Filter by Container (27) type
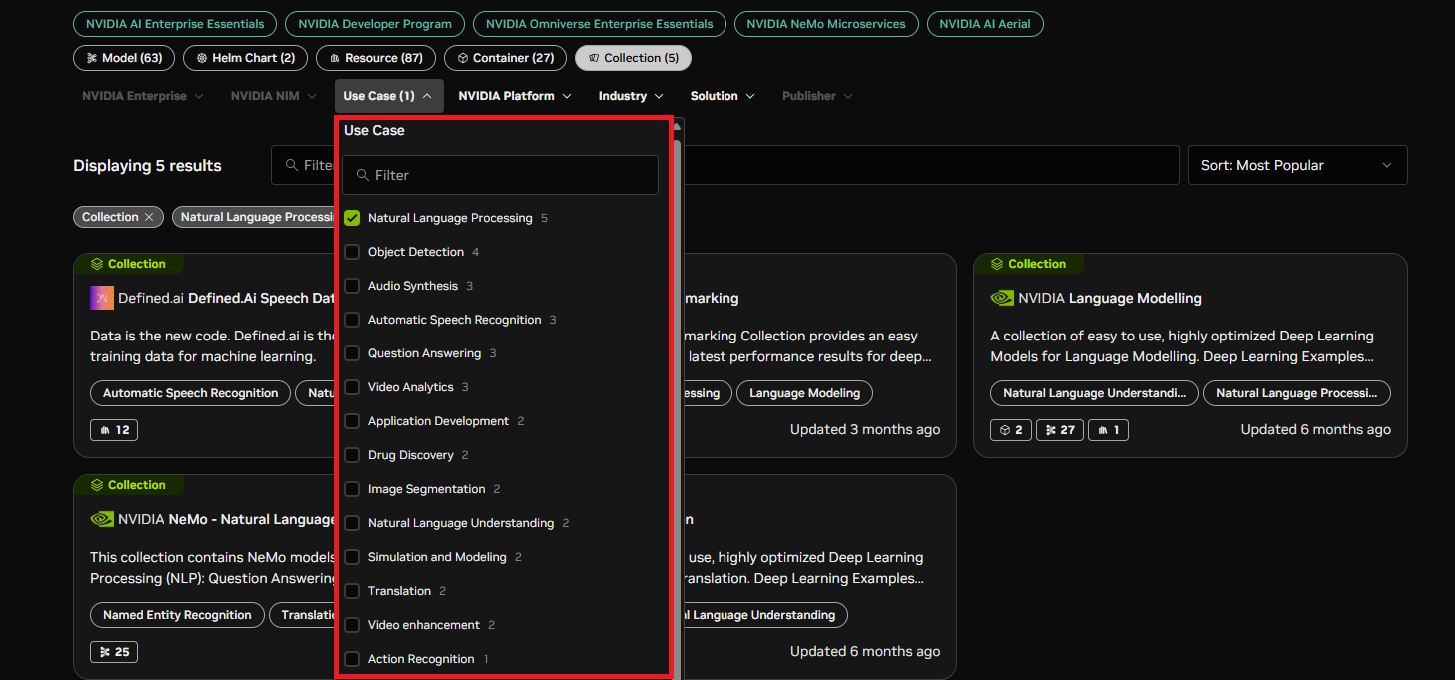The width and height of the screenshot is (1455, 680). (x=505, y=58)
